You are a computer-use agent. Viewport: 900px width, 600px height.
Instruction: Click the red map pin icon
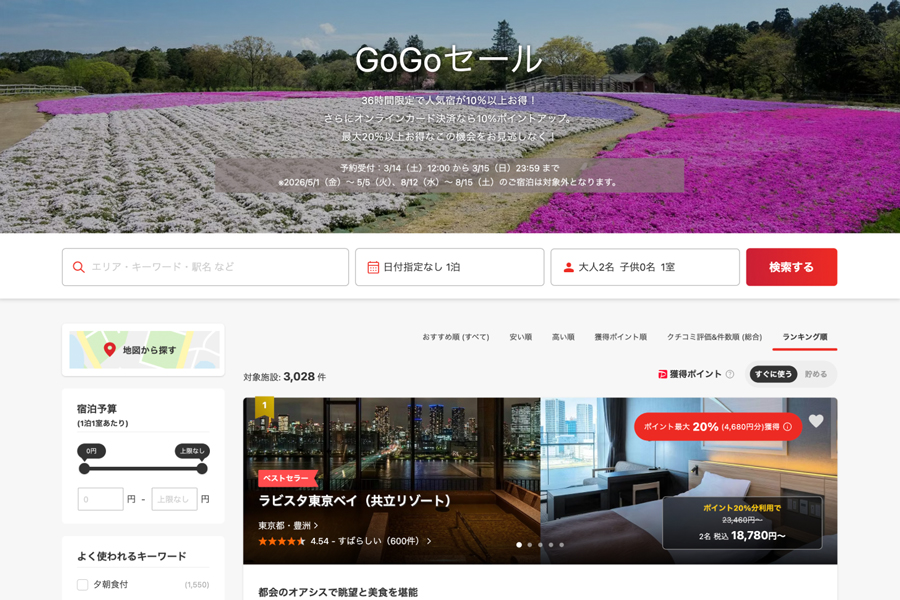(x=110, y=350)
